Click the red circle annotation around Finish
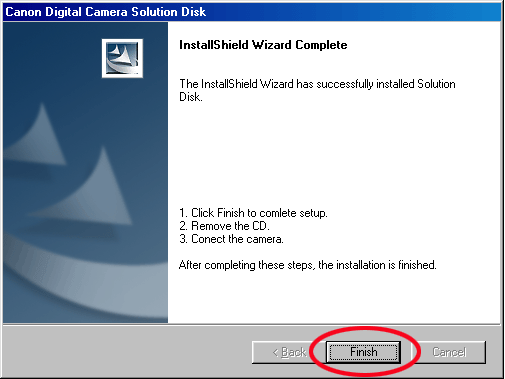Viewport: 505px width, 379px height. pos(365,351)
